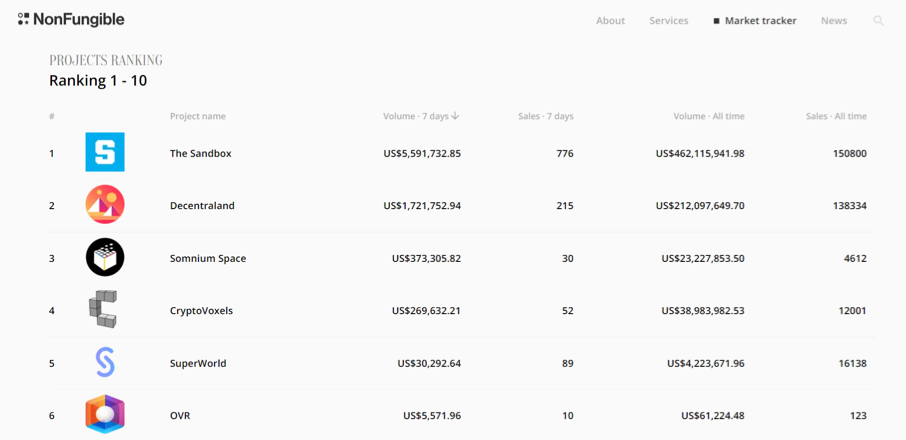Sort by Sales 7 days header
The image size is (906, 440).
click(x=545, y=116)
